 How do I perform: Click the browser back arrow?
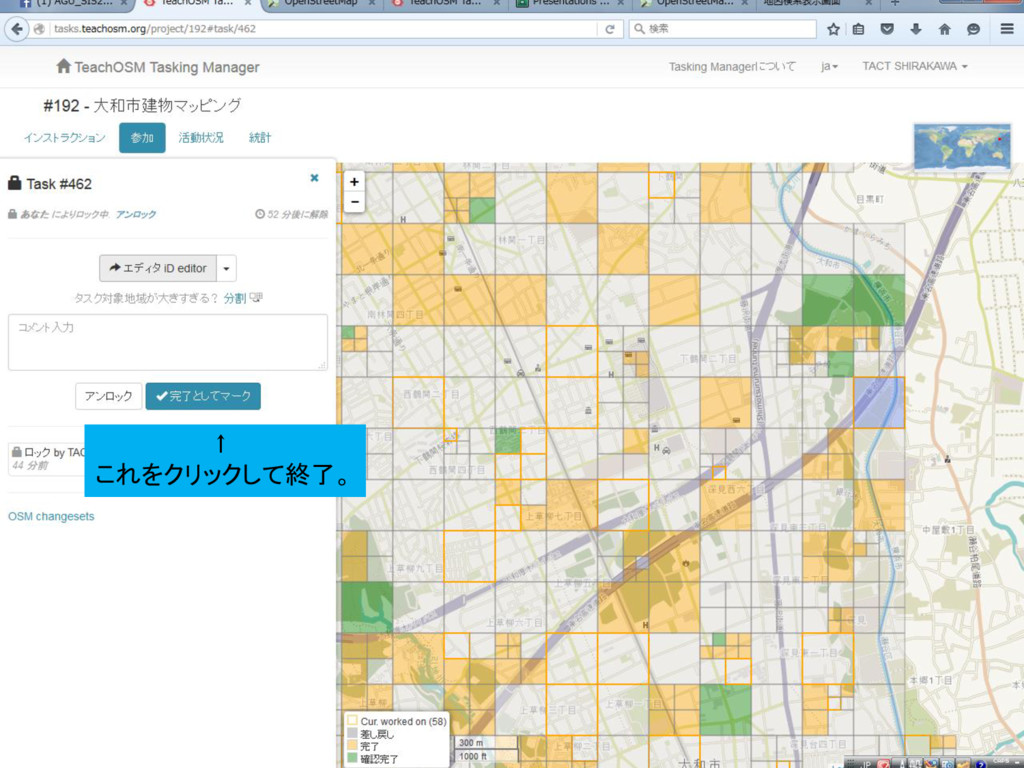(x=17, y=29)
